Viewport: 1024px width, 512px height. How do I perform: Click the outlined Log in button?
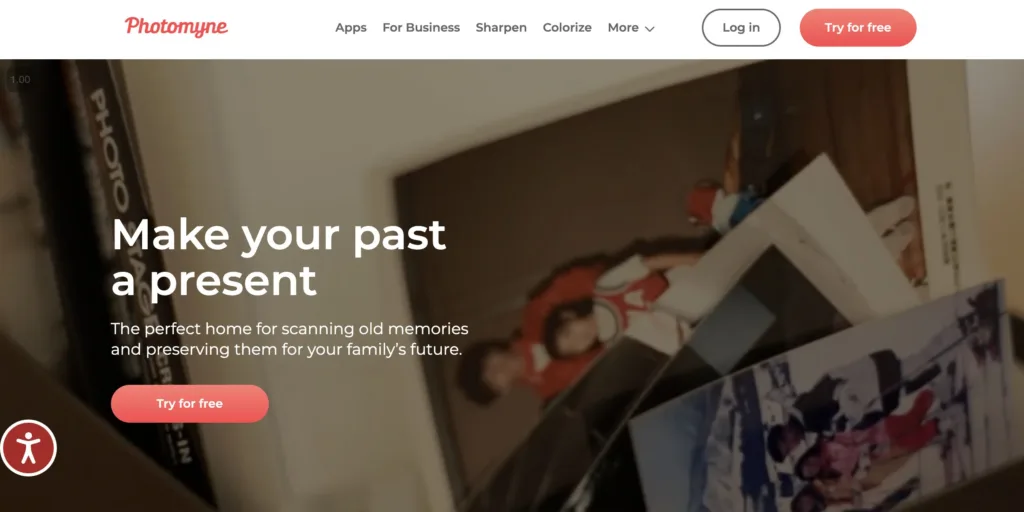741,27
